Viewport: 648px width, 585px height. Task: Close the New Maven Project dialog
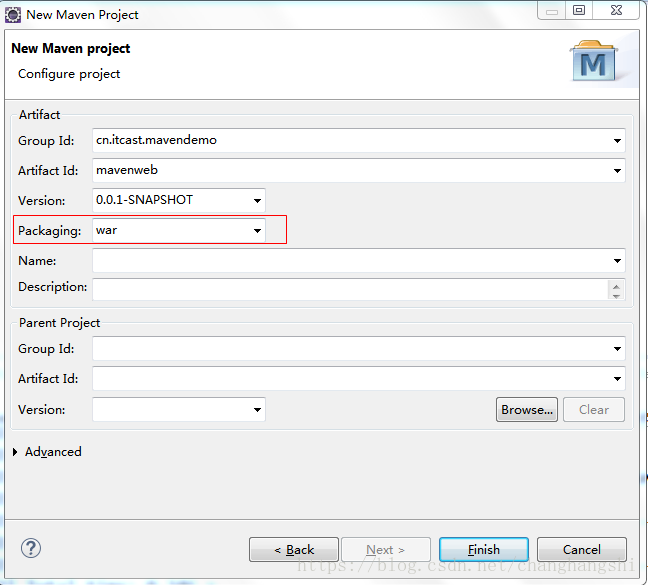click(x=616, y=10)
